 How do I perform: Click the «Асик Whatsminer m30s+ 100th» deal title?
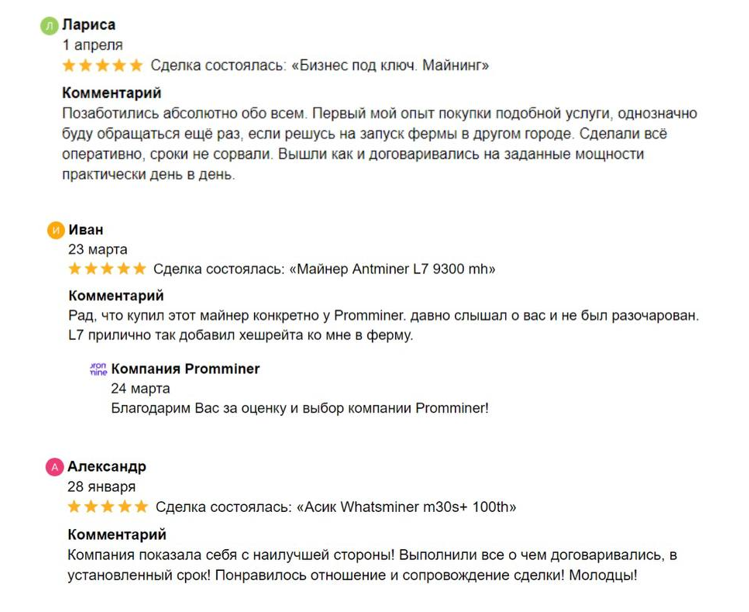407,507
